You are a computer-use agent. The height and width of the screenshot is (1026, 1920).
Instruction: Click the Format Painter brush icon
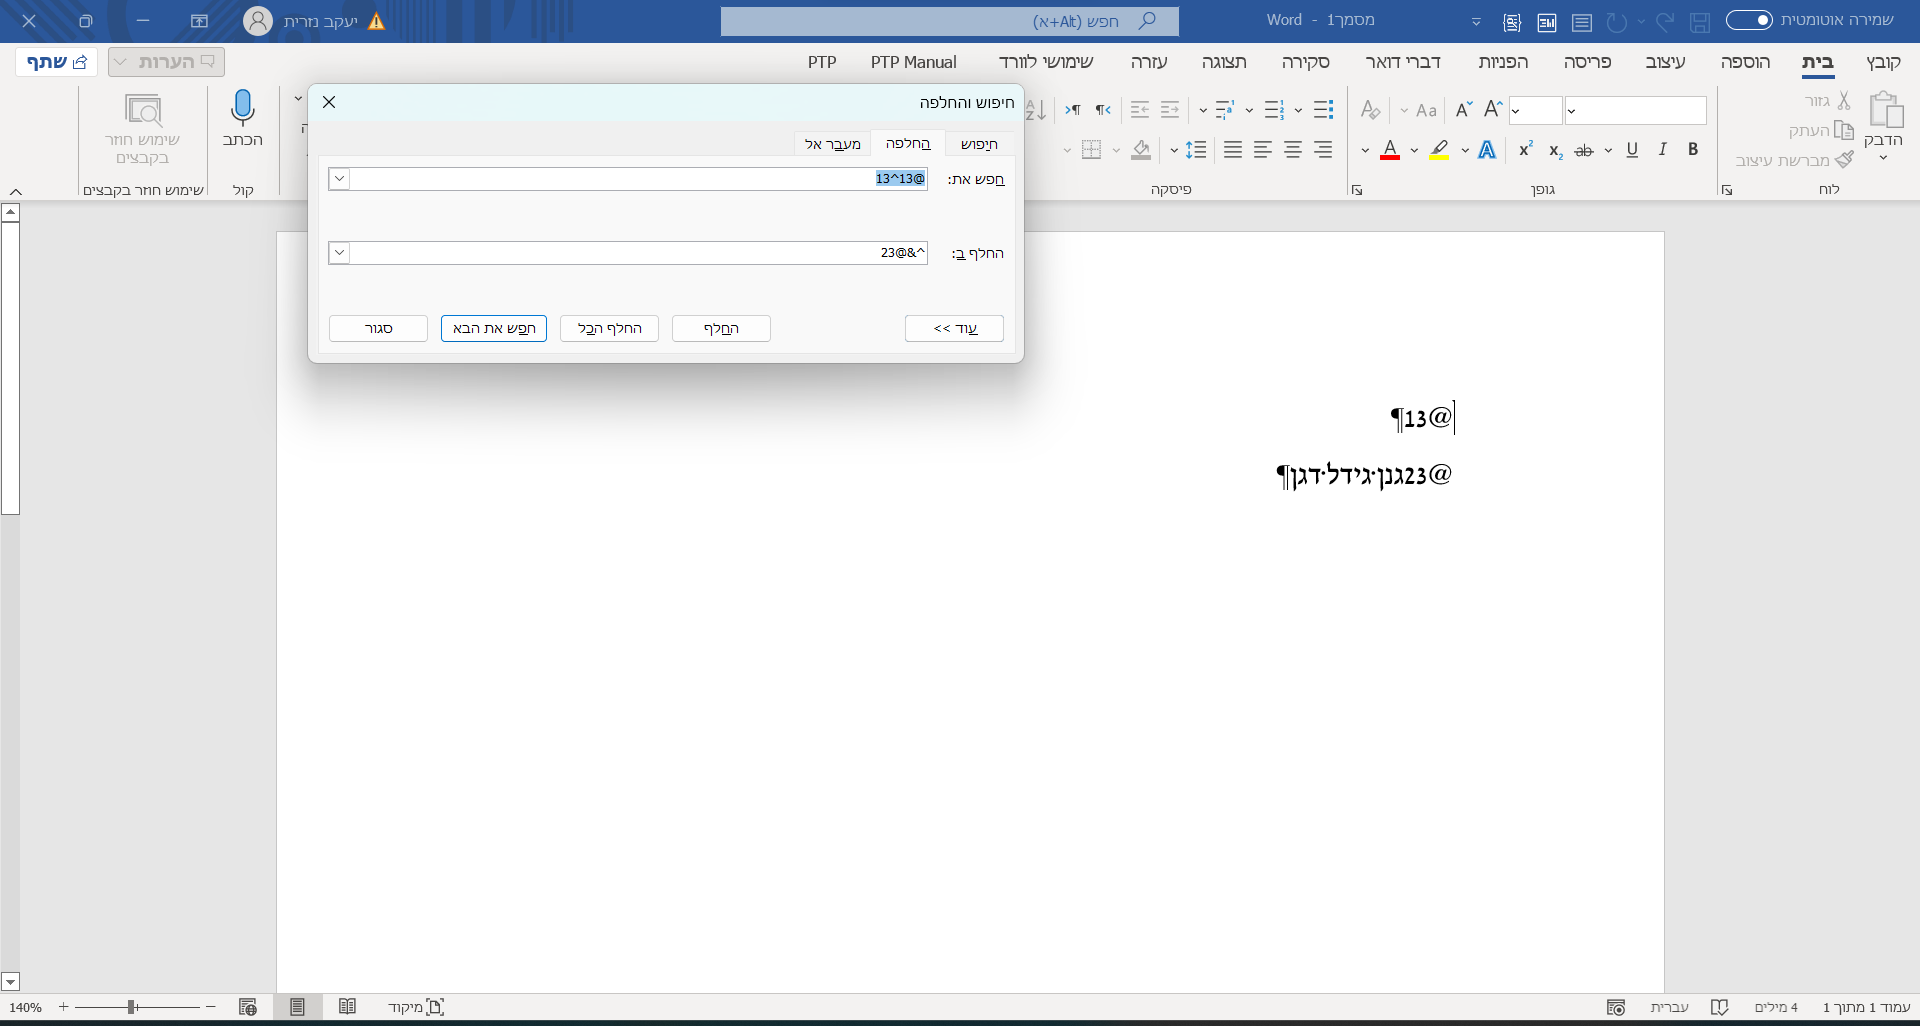coord(1844,160)
